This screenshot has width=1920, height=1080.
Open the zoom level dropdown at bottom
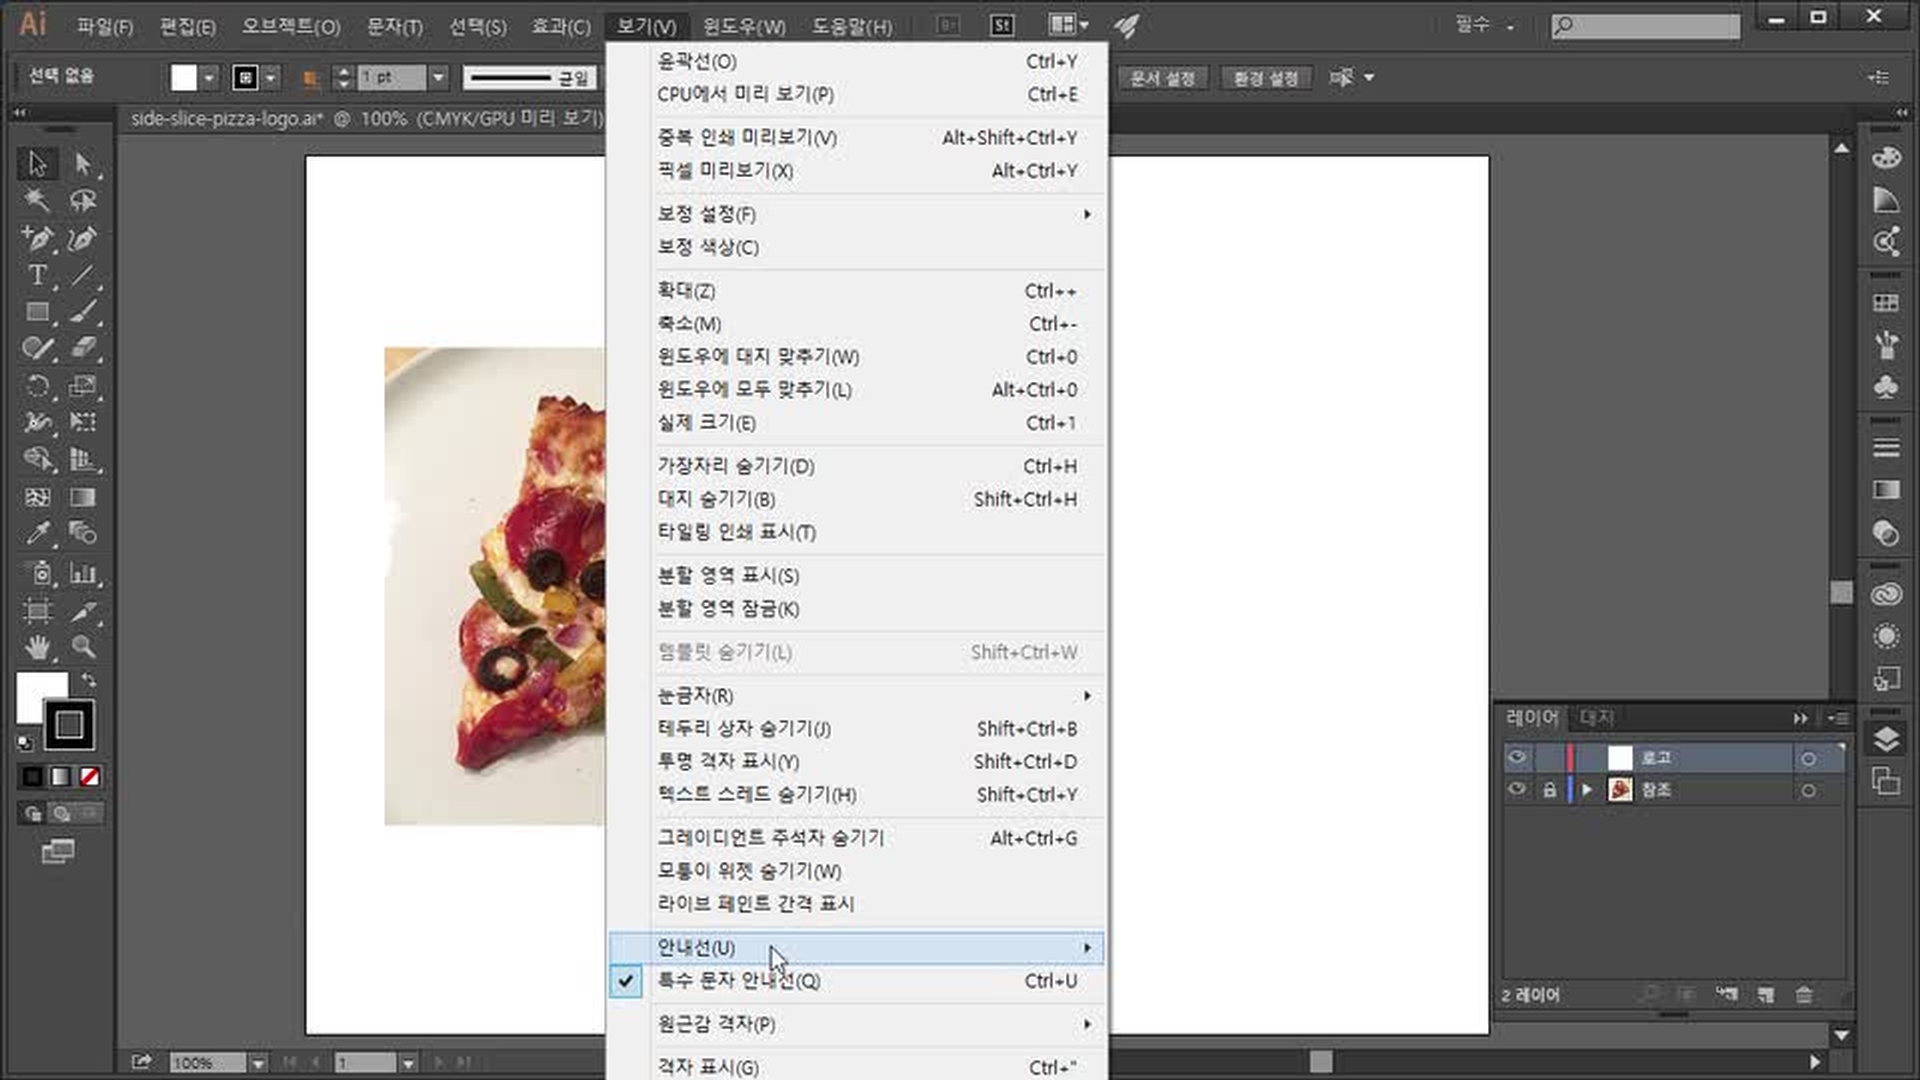[258, 1063]
